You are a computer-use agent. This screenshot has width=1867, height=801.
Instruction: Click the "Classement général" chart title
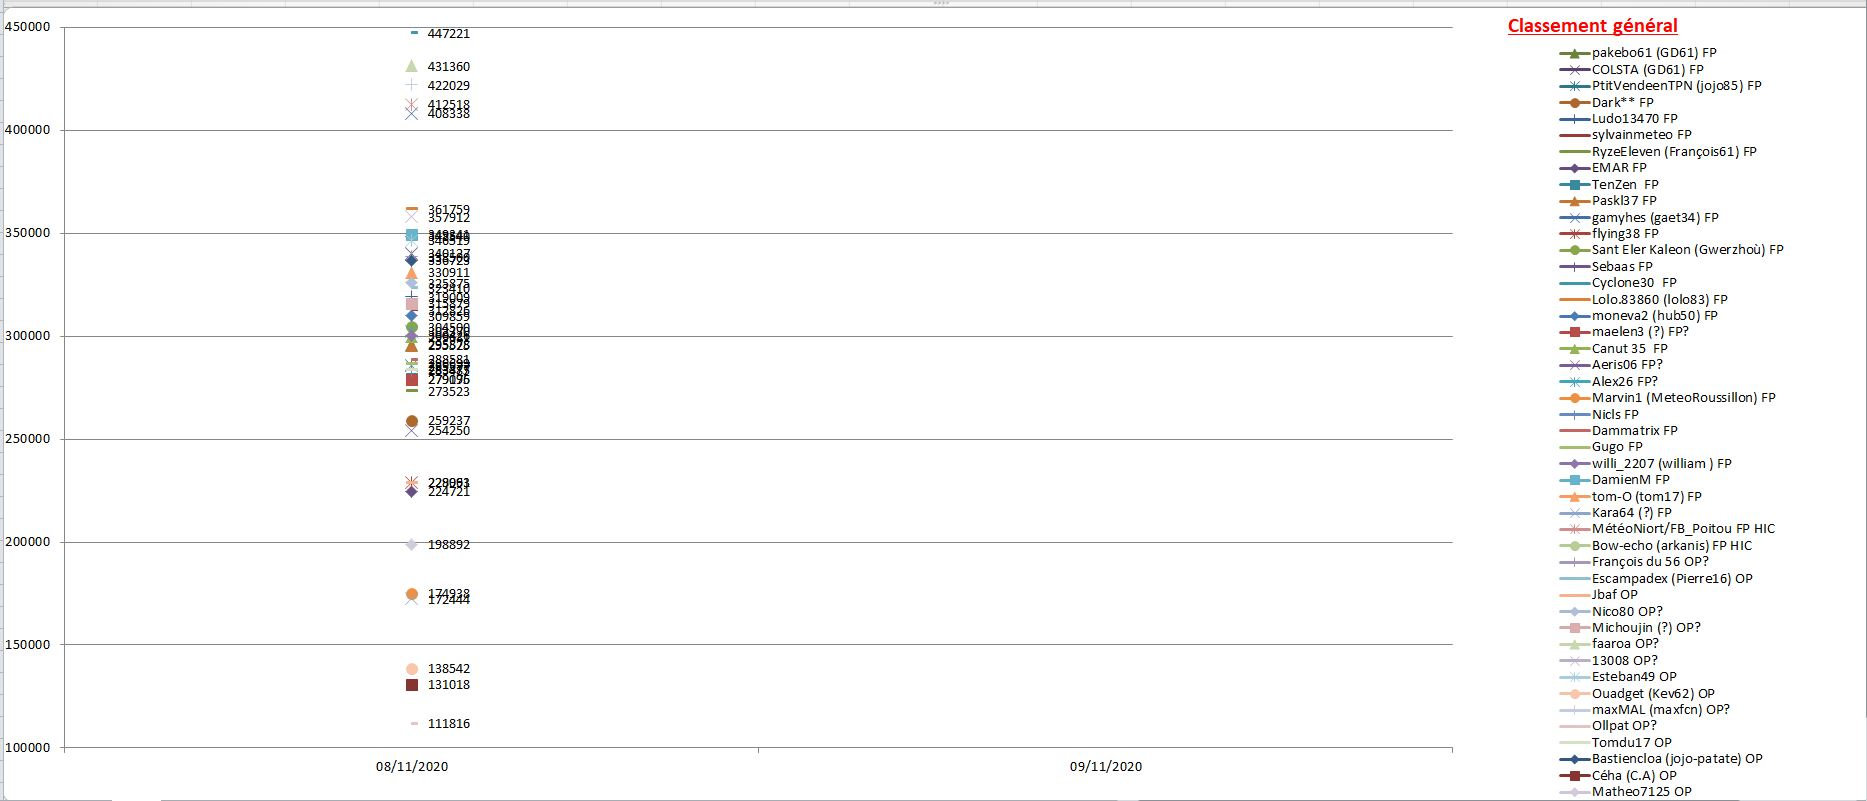(x=1592, y=26)
